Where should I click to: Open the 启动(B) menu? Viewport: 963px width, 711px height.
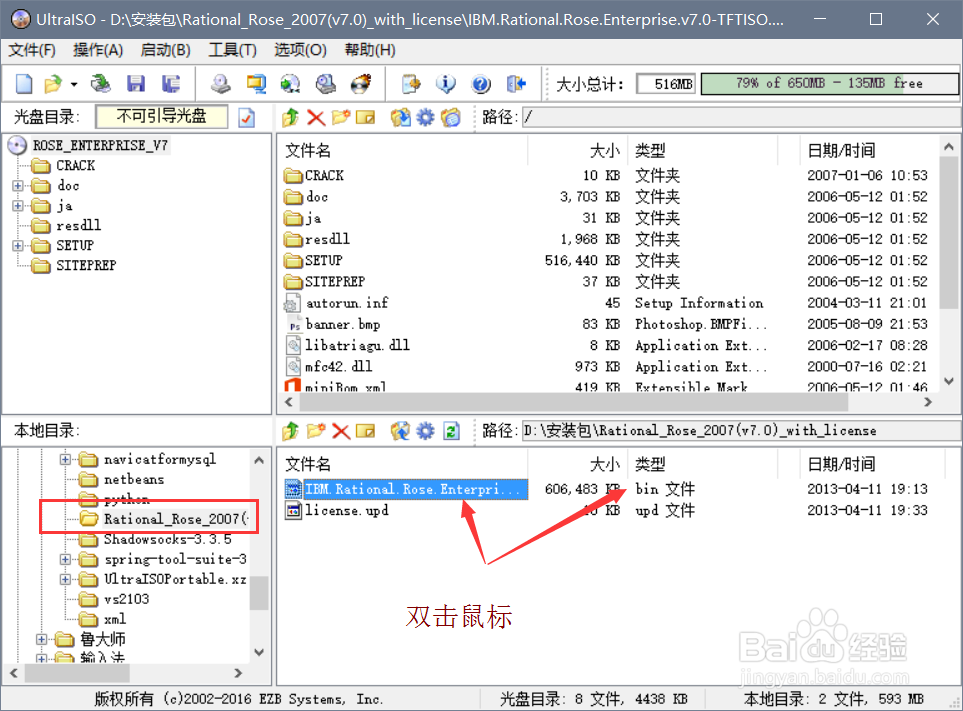point(166,50)
